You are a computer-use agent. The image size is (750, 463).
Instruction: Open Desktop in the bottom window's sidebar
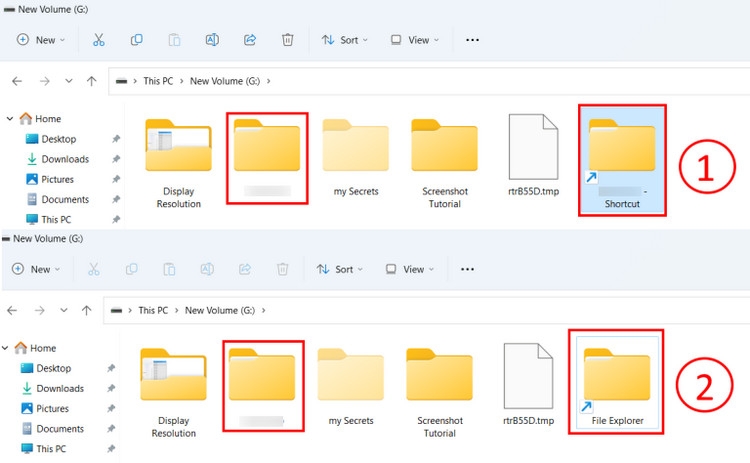[46, 368]
